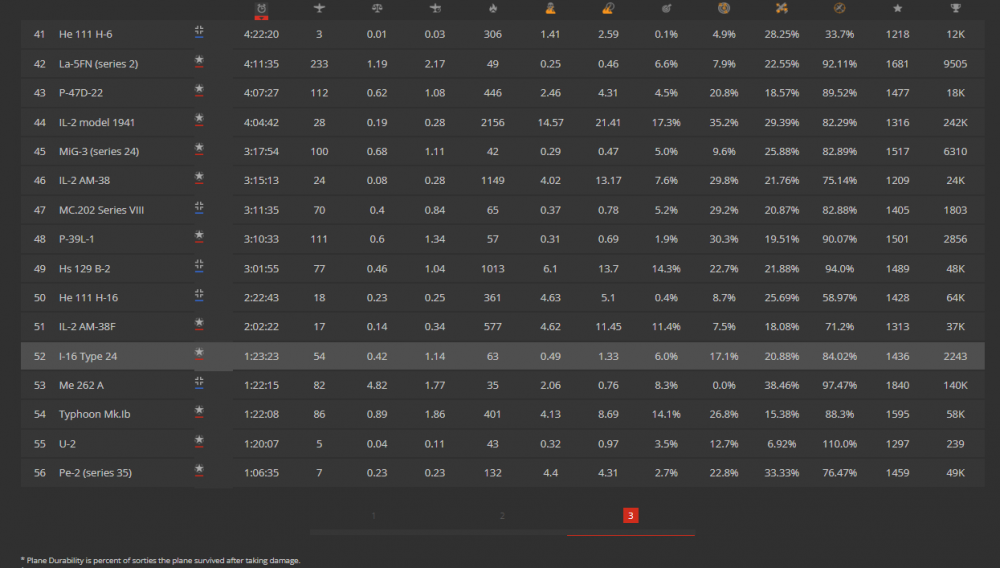Sort by orange circled-plane durability icon

pos(839,8)
